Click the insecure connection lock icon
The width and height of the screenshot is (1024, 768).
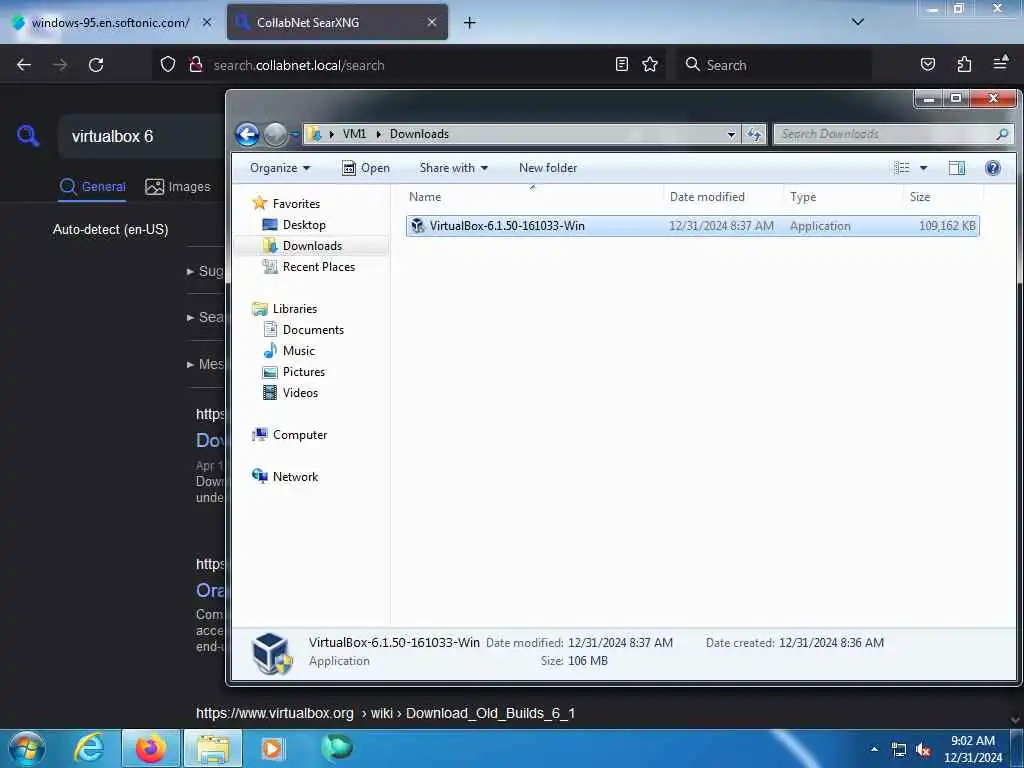[x=195, y=65]
